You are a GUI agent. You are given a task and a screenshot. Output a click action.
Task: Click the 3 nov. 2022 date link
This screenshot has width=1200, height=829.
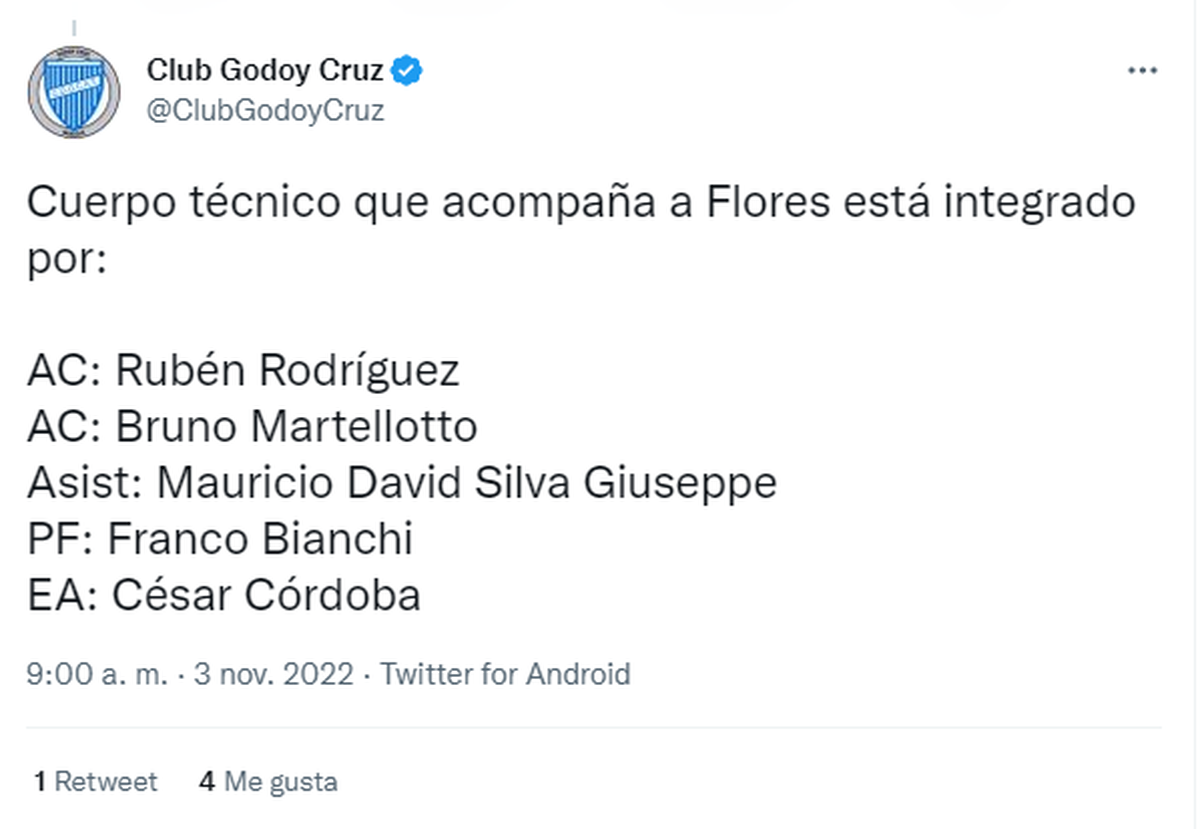(270, 674)
